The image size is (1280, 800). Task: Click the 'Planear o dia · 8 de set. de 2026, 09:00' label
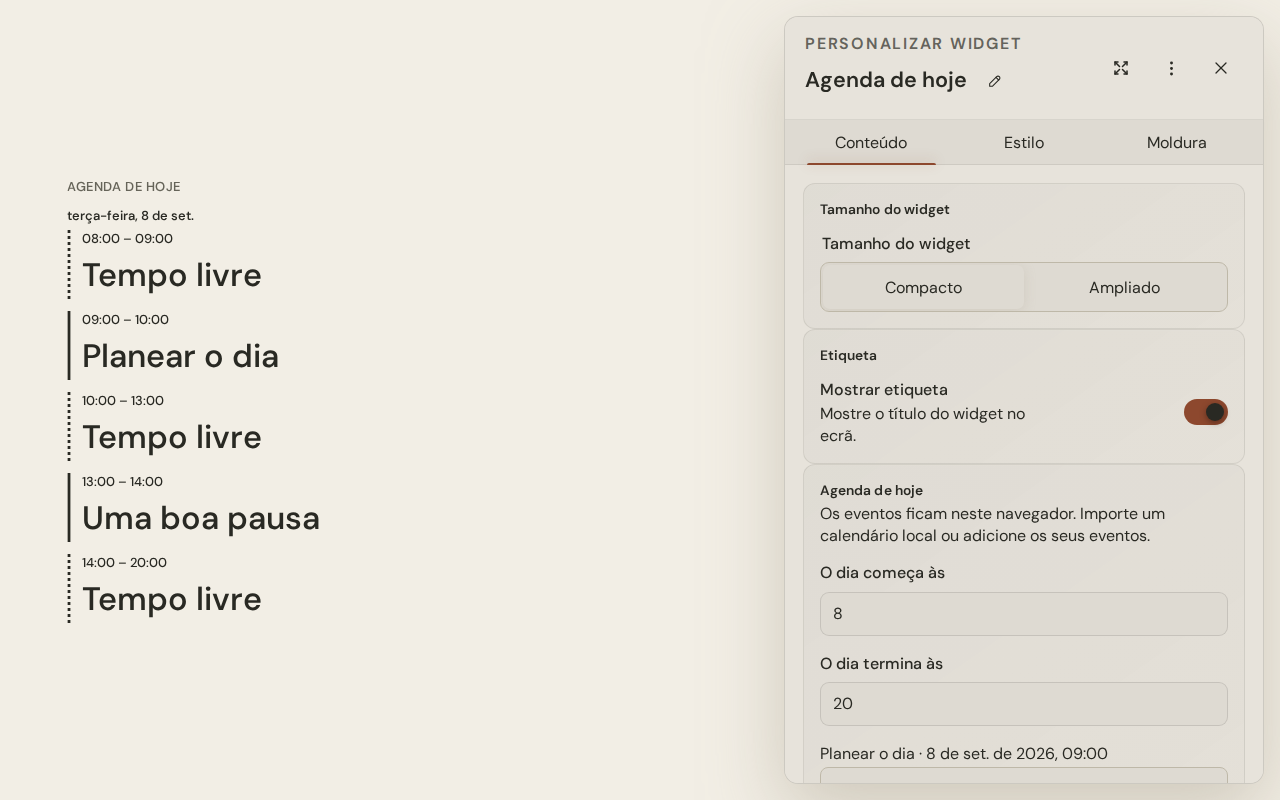(964, 754)
